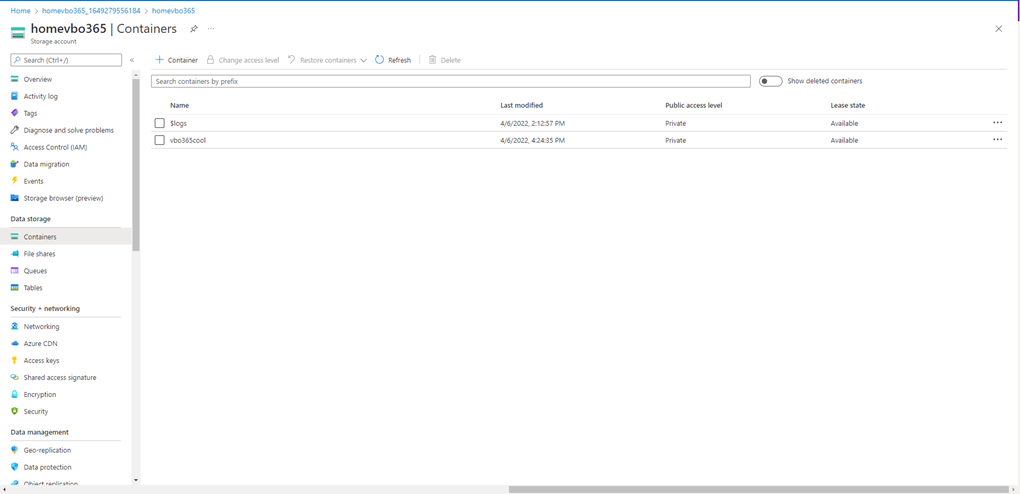Click the Access Control (IAM) icon
This screenshot has height=494, width=1020.
pyautogui.click(x=14, y=147)
